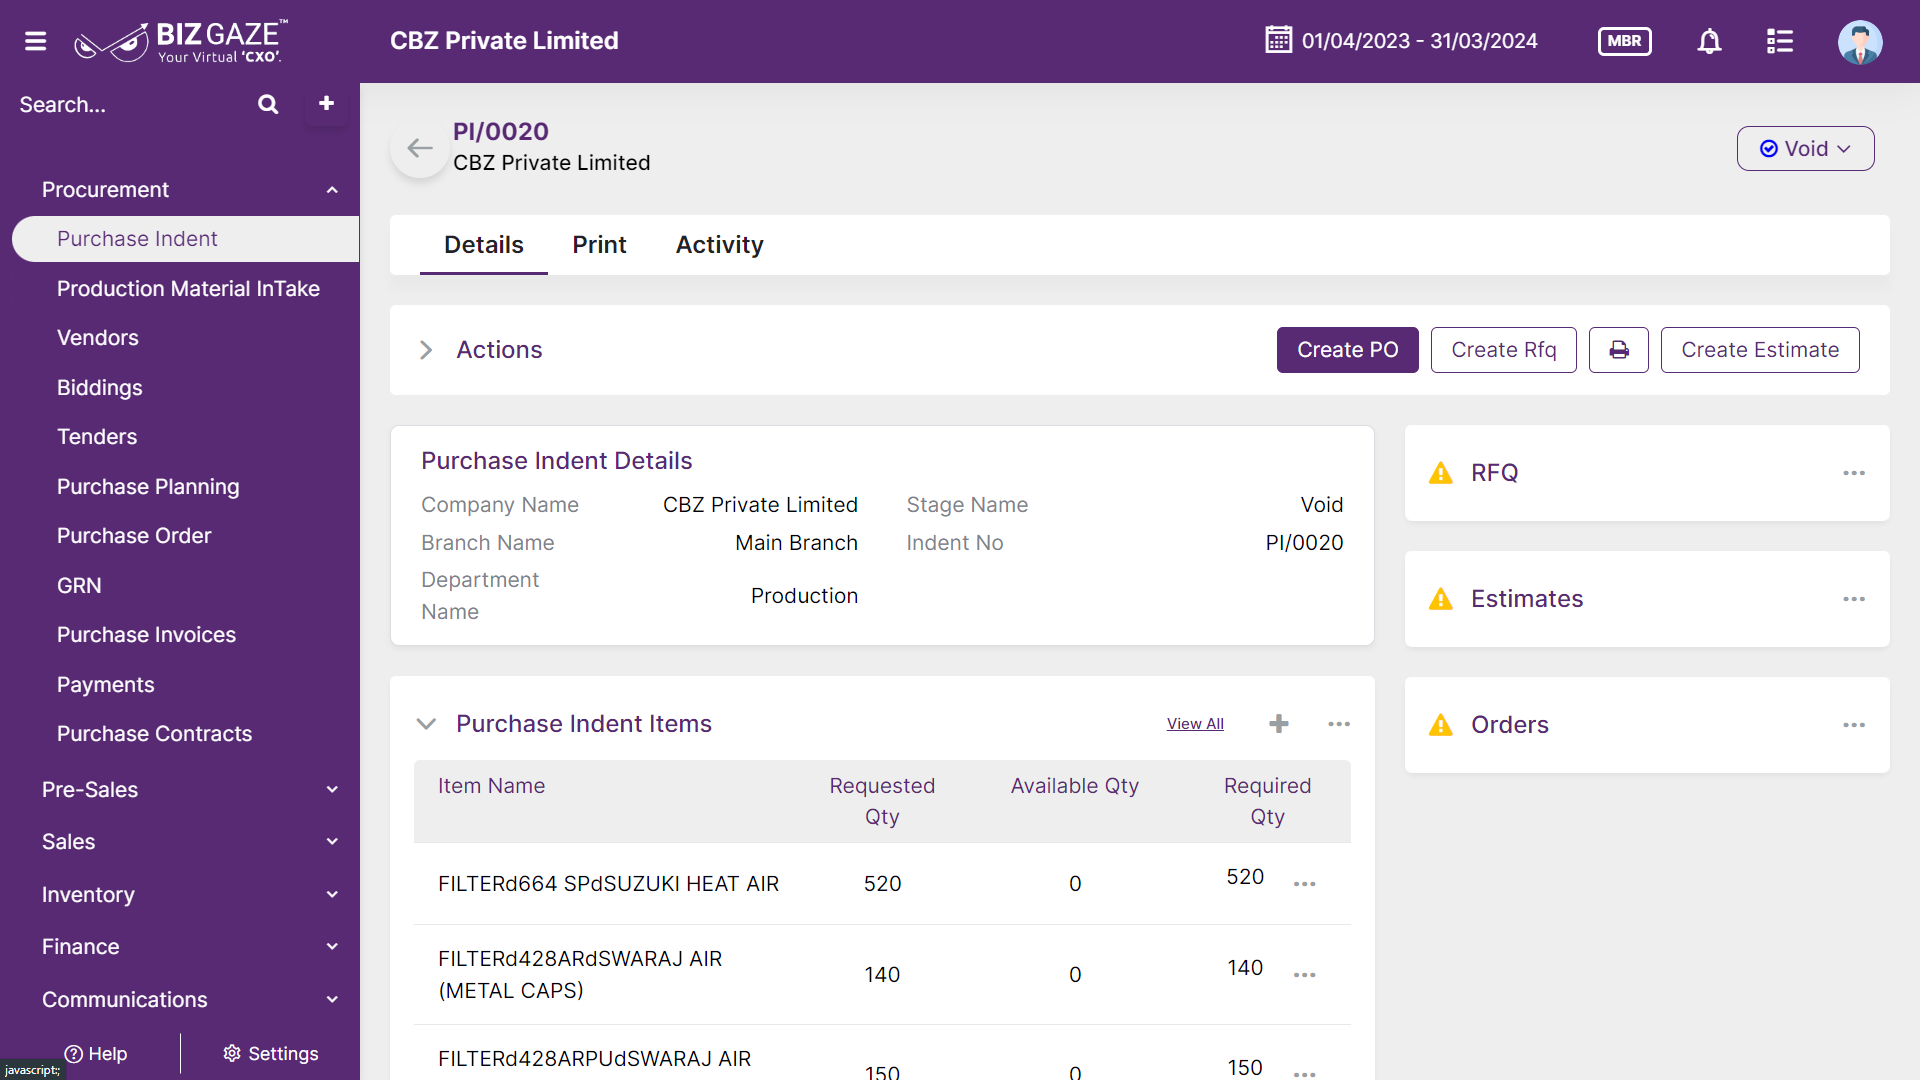Open Orders card options ellipsis
The image size is (1920, 1080).
pyautogui.click(x=1854, y=725)
